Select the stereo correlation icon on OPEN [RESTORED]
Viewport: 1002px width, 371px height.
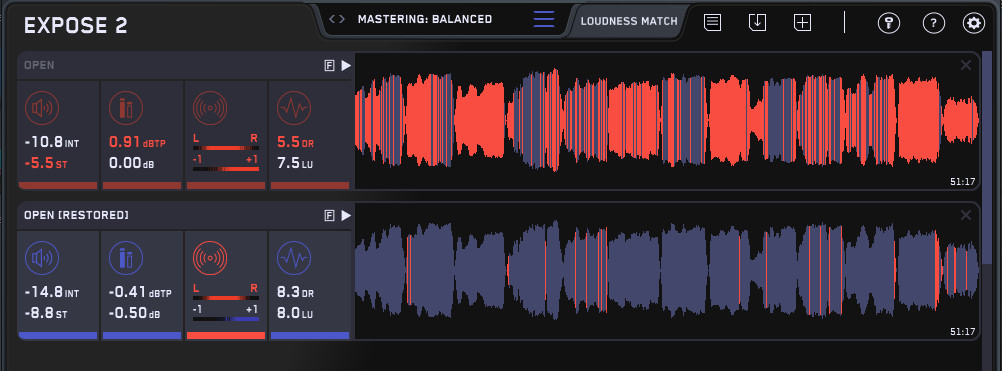click(x=210, y=259)
